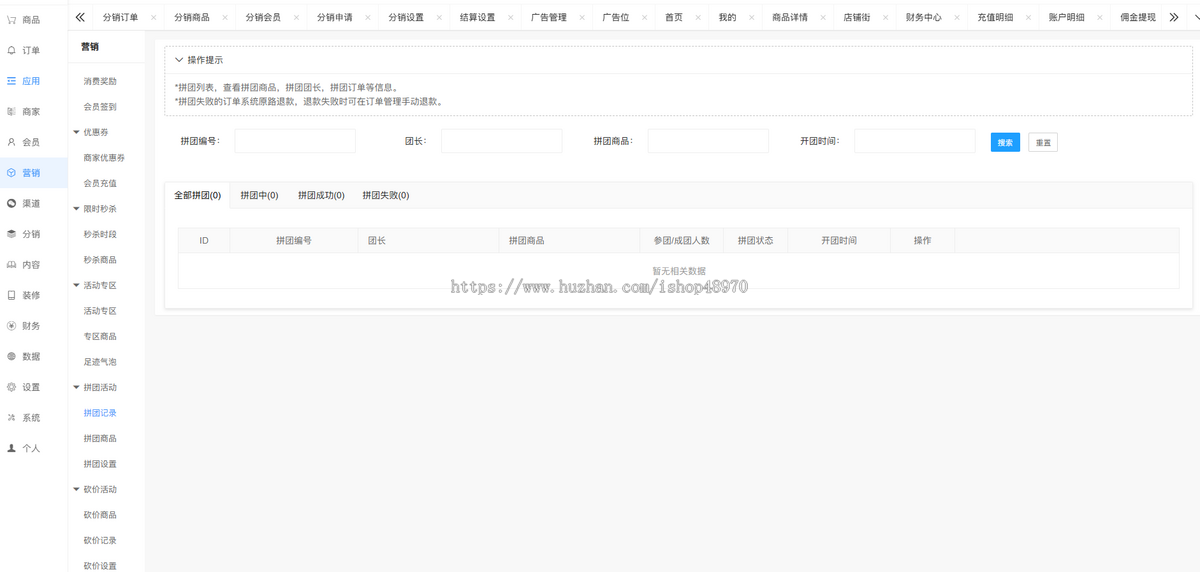Close the 分销商品 tab
This screenshot has width=1200, height=572.
[x=224, y=18]
